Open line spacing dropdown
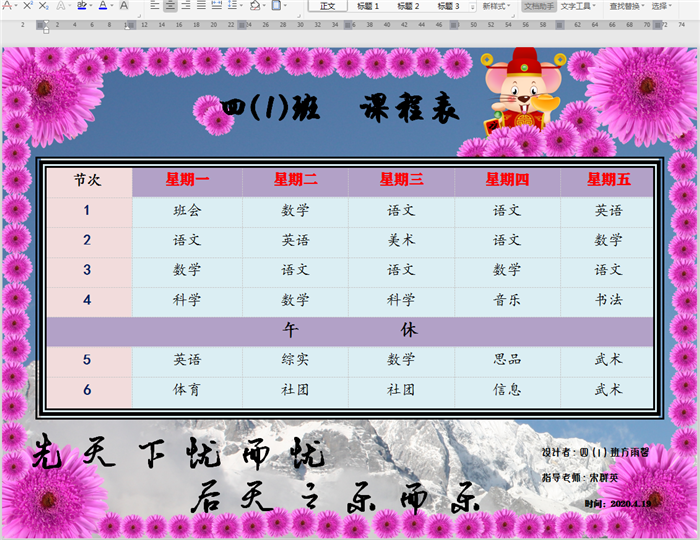700x540 pixels. click(236, 6)
